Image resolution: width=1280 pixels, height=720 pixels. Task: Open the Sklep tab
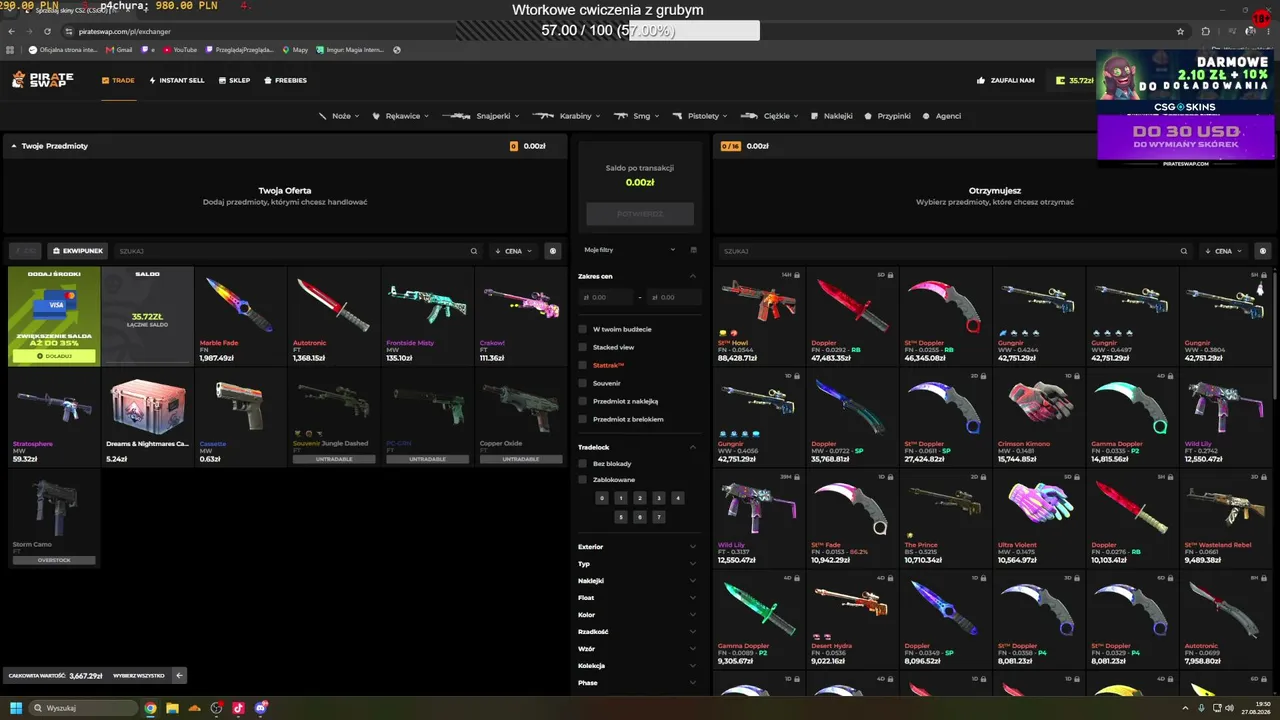click(234, 80)
